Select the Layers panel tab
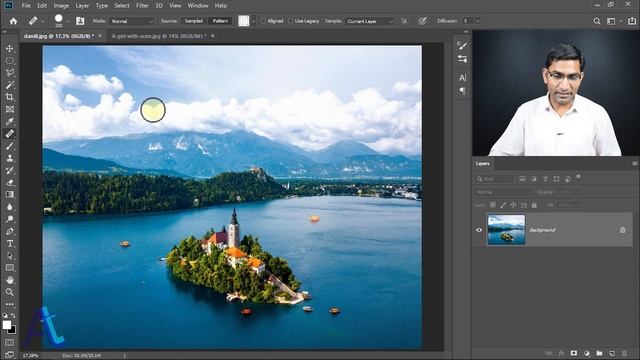Image resolution: width=640 pixels, height=360 pixels. 482,163
